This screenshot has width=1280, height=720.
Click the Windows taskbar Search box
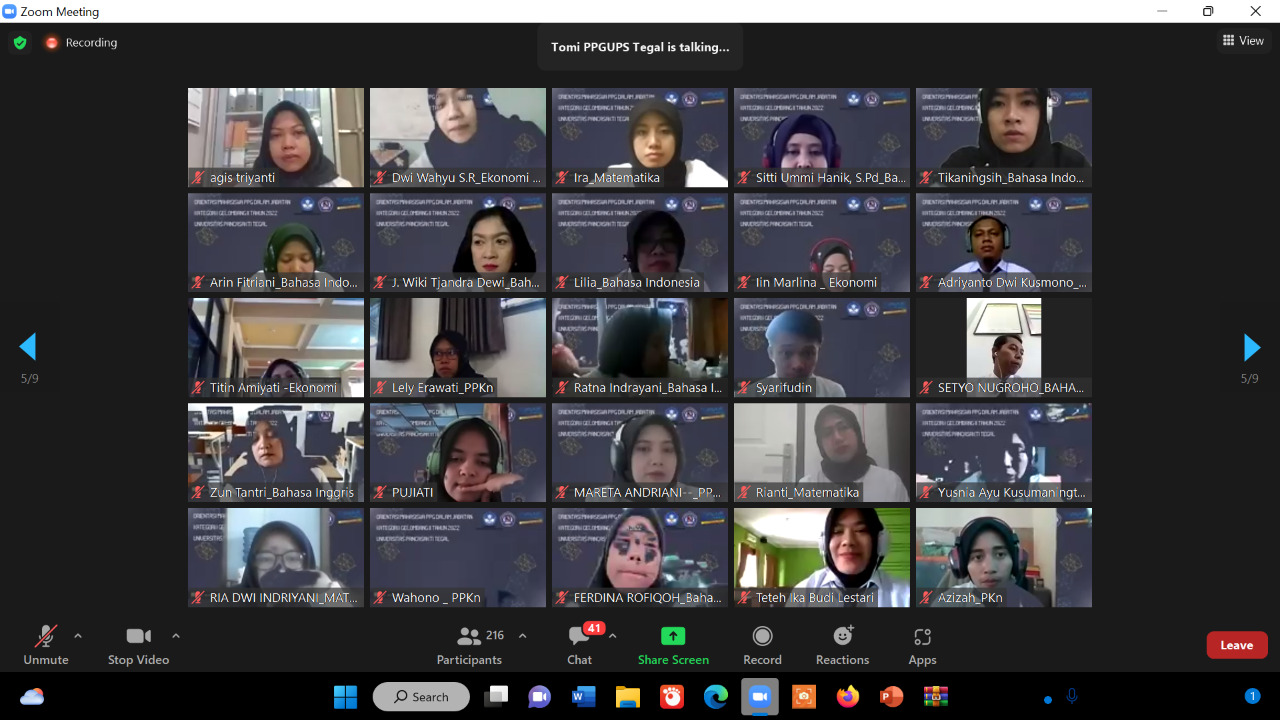[x=421, y=696]
